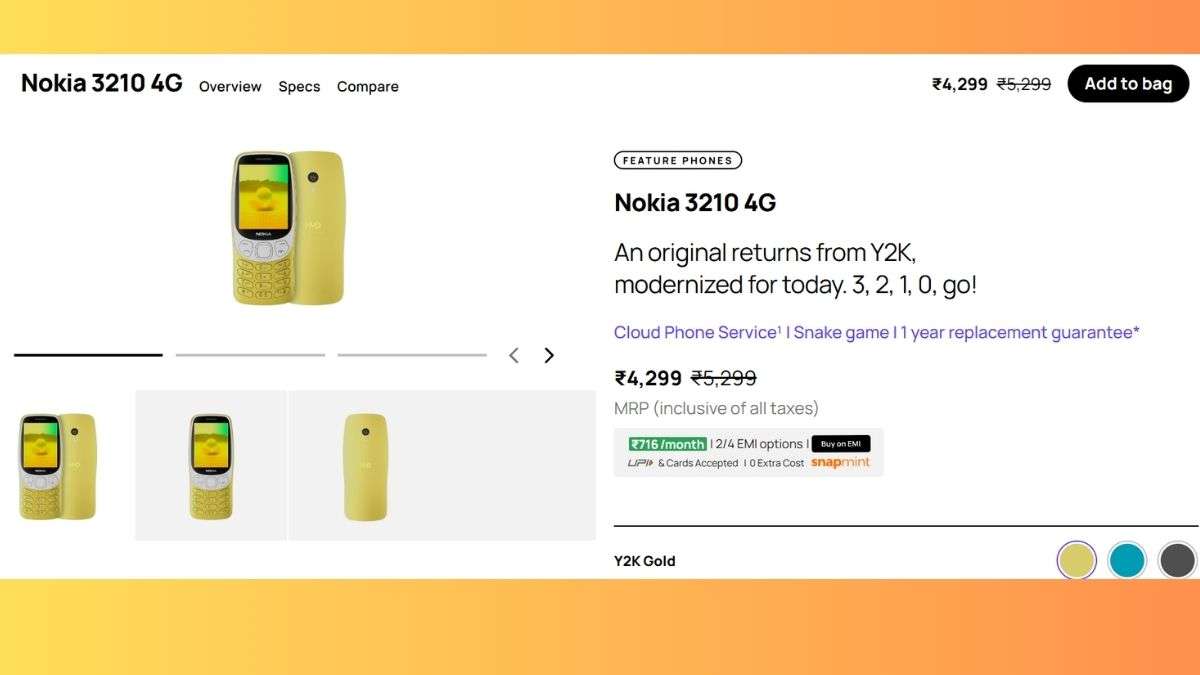This screenshot has height=675, width=1200.
Task: Open the Overview tab
Action: tap(230, 87)
